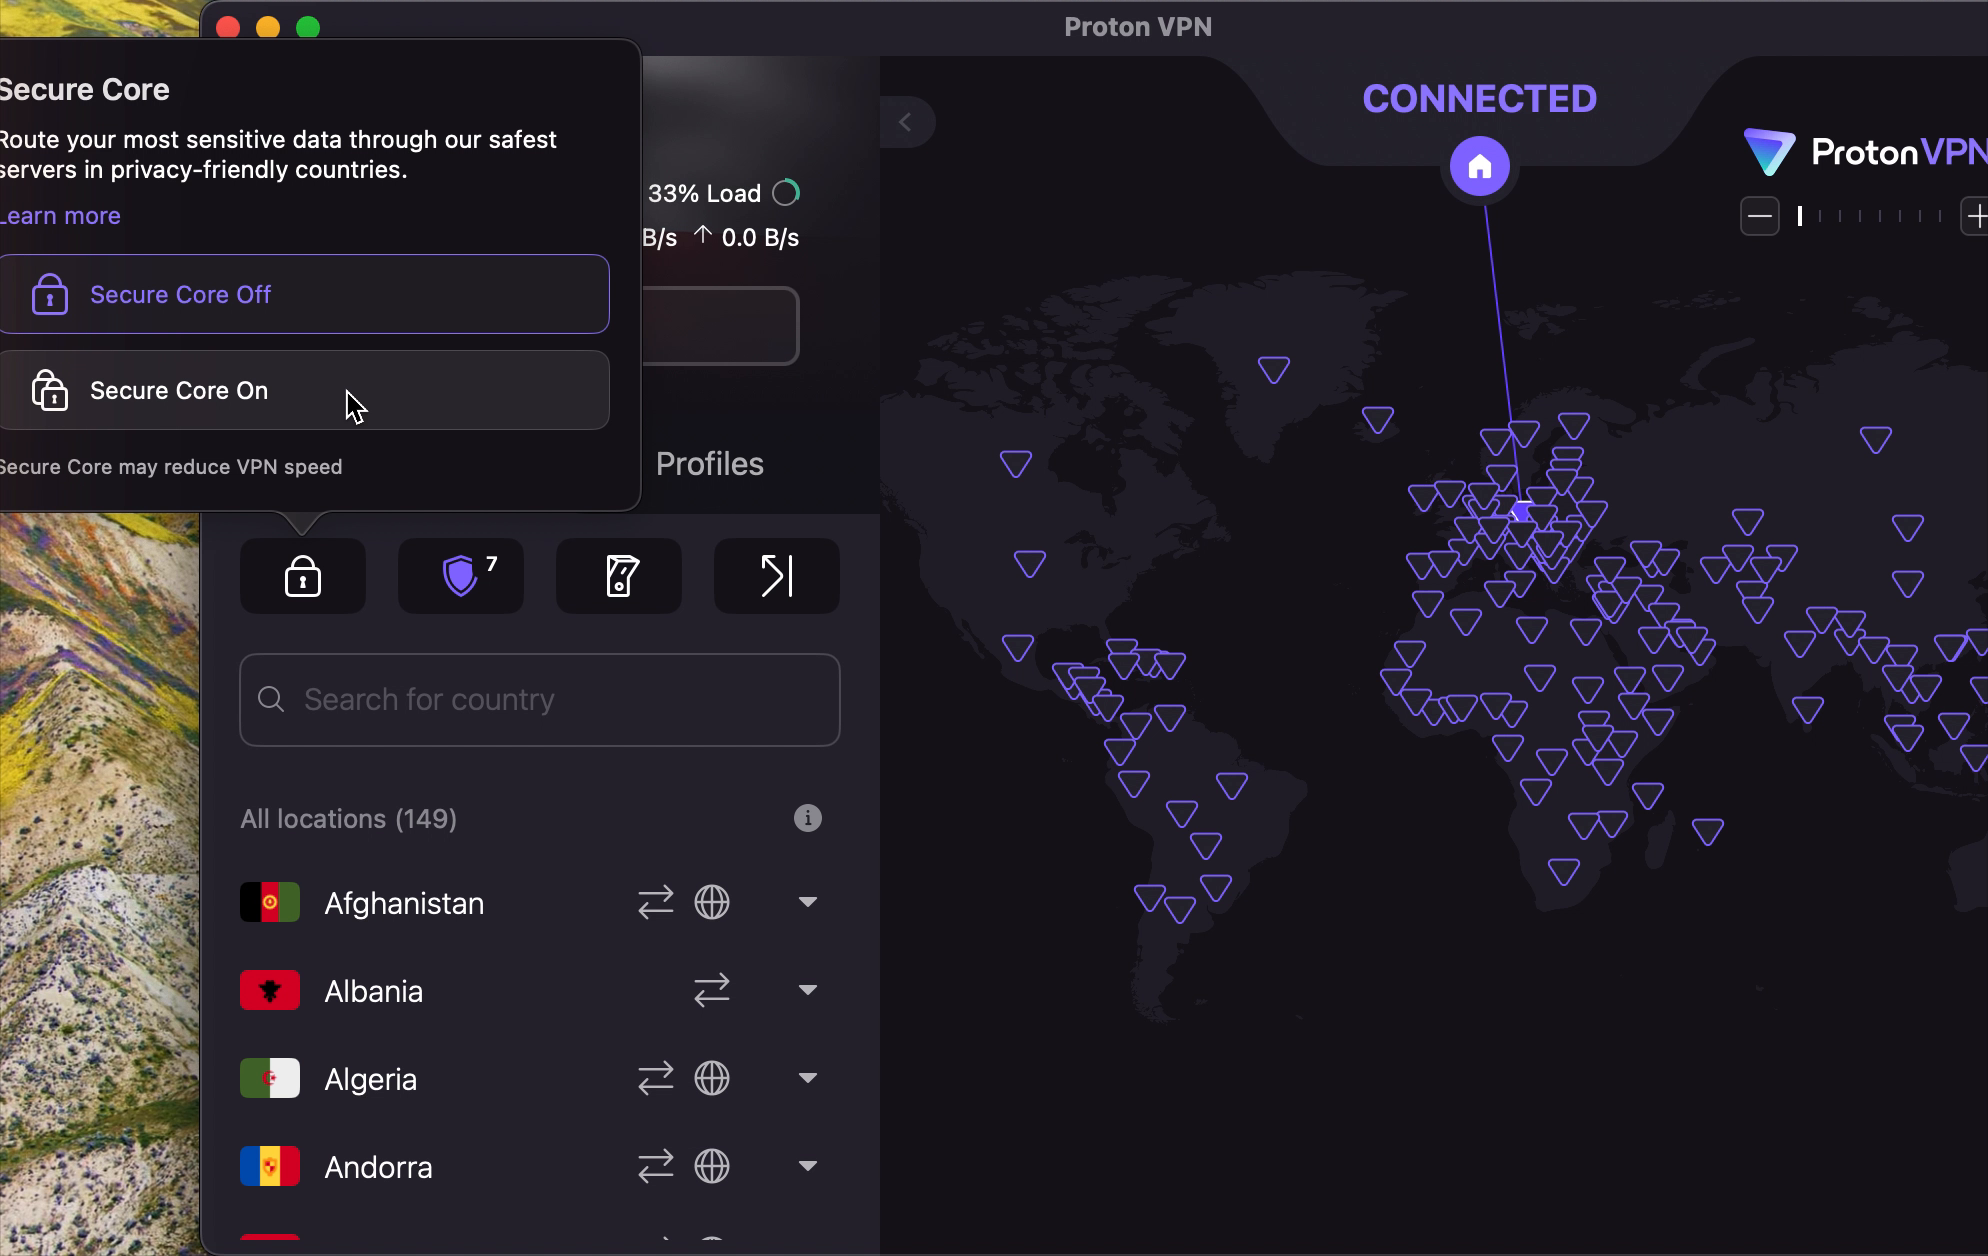Zoom out the map with minus button
Viewport: 1988px width, 1256px height.
click(1760, 216)
